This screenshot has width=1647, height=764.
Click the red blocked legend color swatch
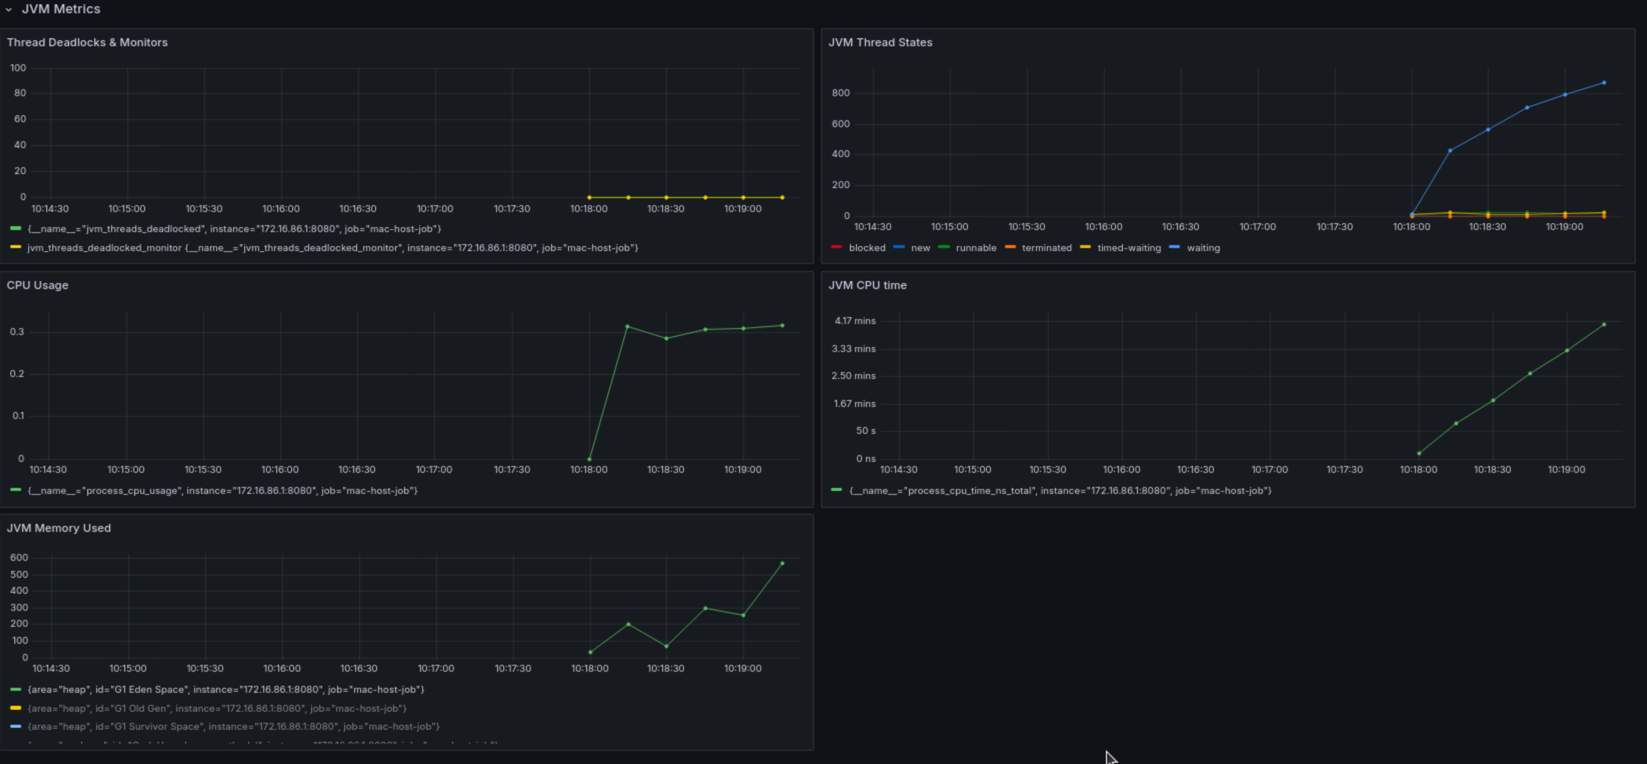tap(837, 247)
